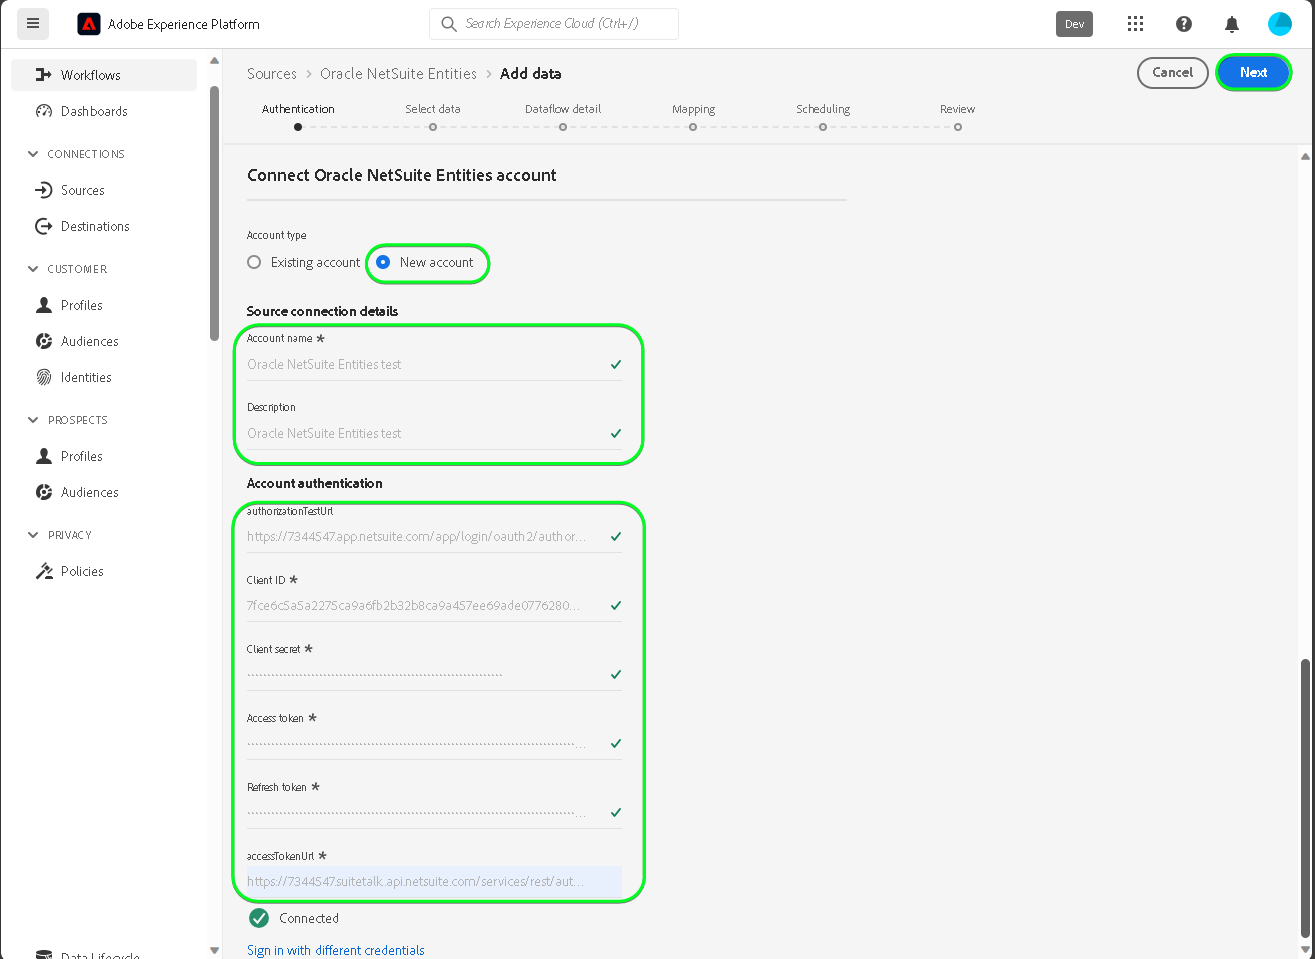Collapse the Prospects section
Image resolution: width=1315 pixels, height=959 pixels.
33,420
